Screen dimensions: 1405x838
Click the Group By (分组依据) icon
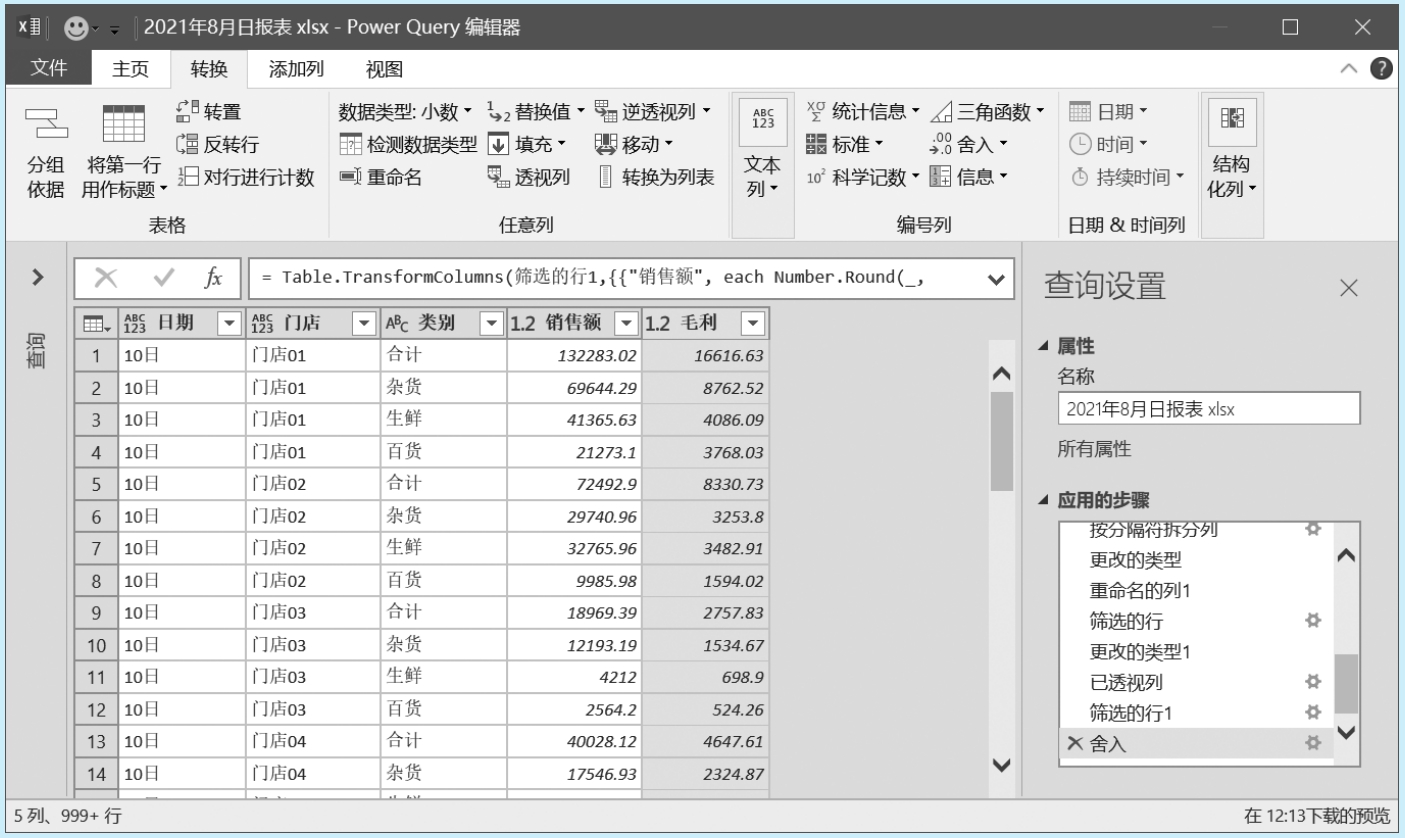[x=45, y=124]
